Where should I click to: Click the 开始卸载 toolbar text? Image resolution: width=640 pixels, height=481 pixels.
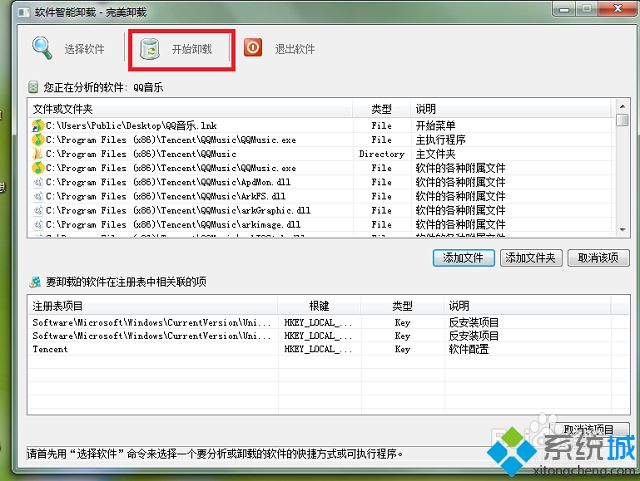(192, 49)
